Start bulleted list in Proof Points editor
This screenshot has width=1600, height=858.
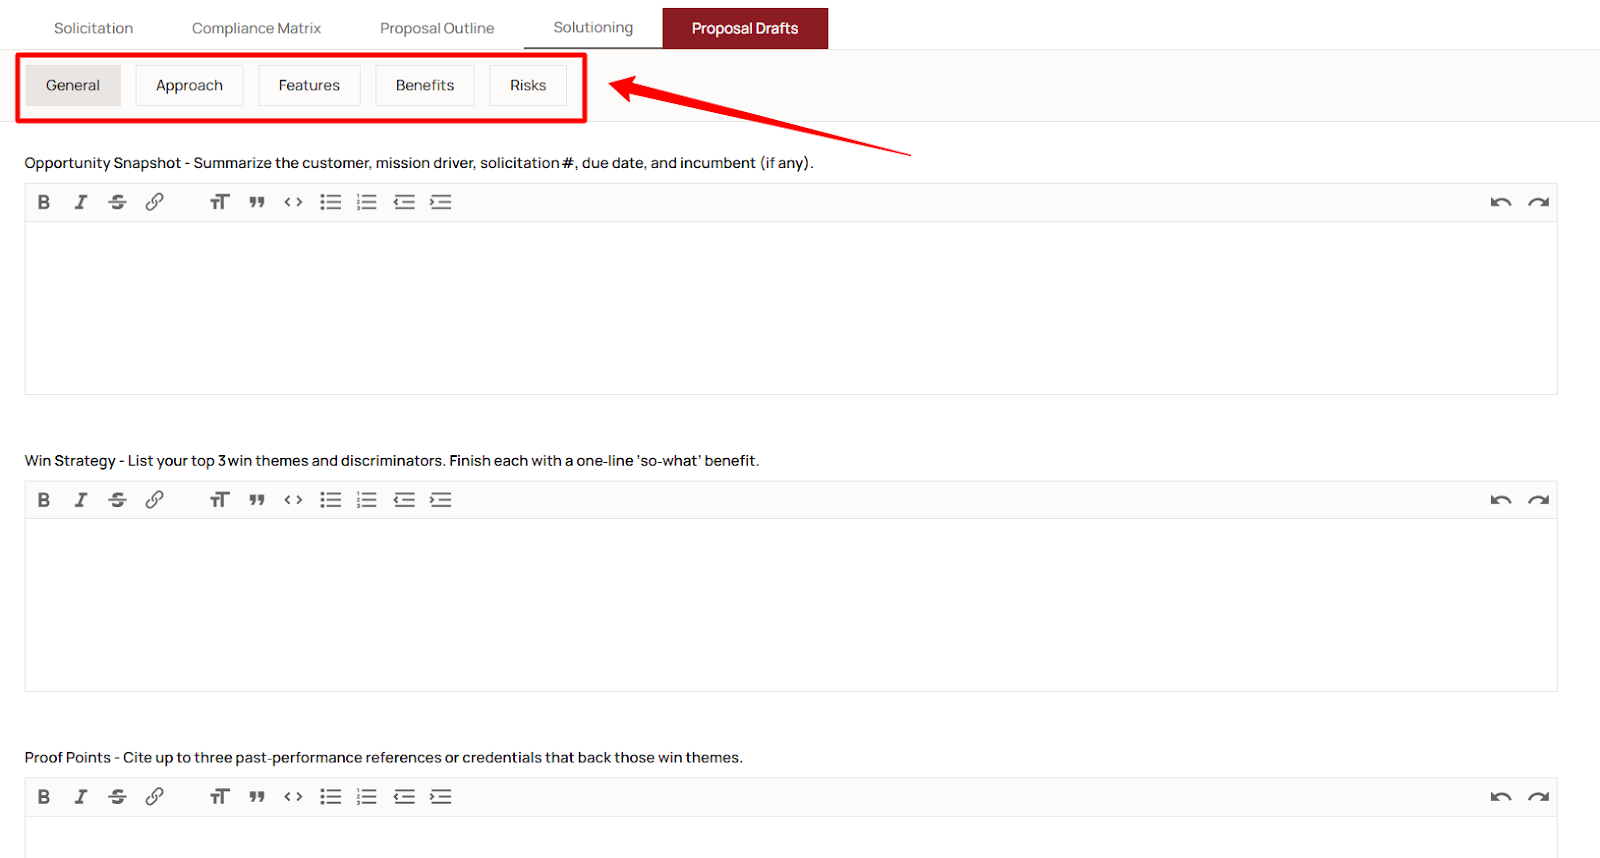330,797
